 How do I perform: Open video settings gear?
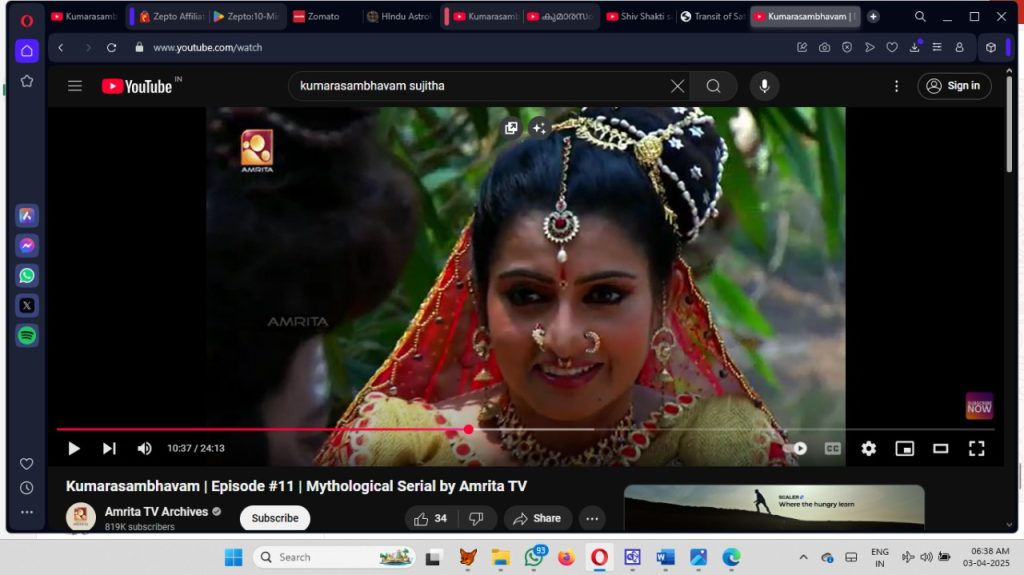pyautogui.click(x=868, y=448)
